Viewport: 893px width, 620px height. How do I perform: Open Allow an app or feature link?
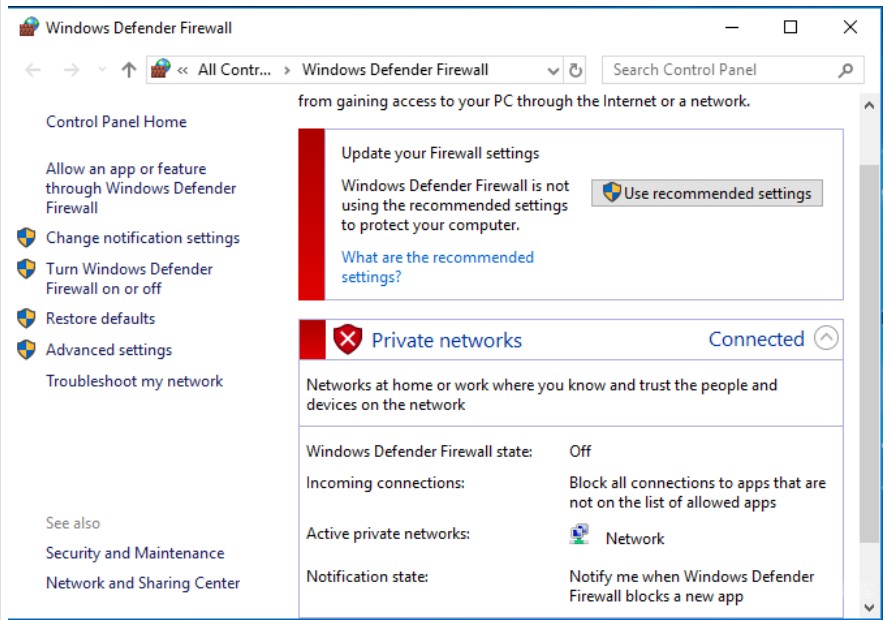click(141, 188)
